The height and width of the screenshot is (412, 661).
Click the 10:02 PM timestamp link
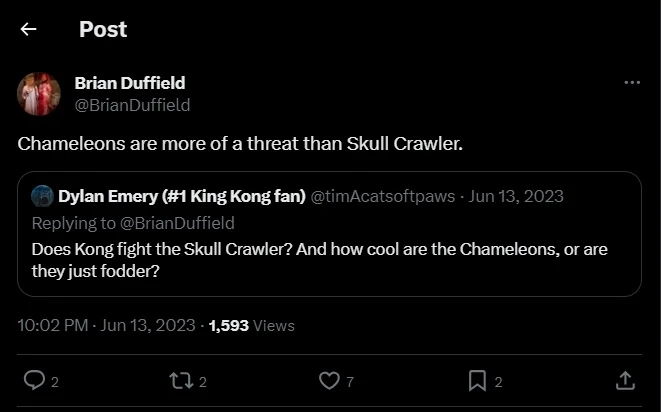tap(50, 325)
